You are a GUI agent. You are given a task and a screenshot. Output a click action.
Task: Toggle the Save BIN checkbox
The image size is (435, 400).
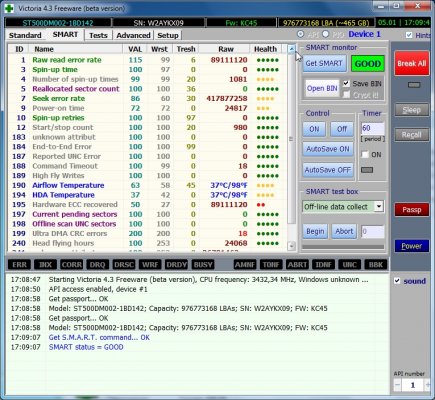346,83
